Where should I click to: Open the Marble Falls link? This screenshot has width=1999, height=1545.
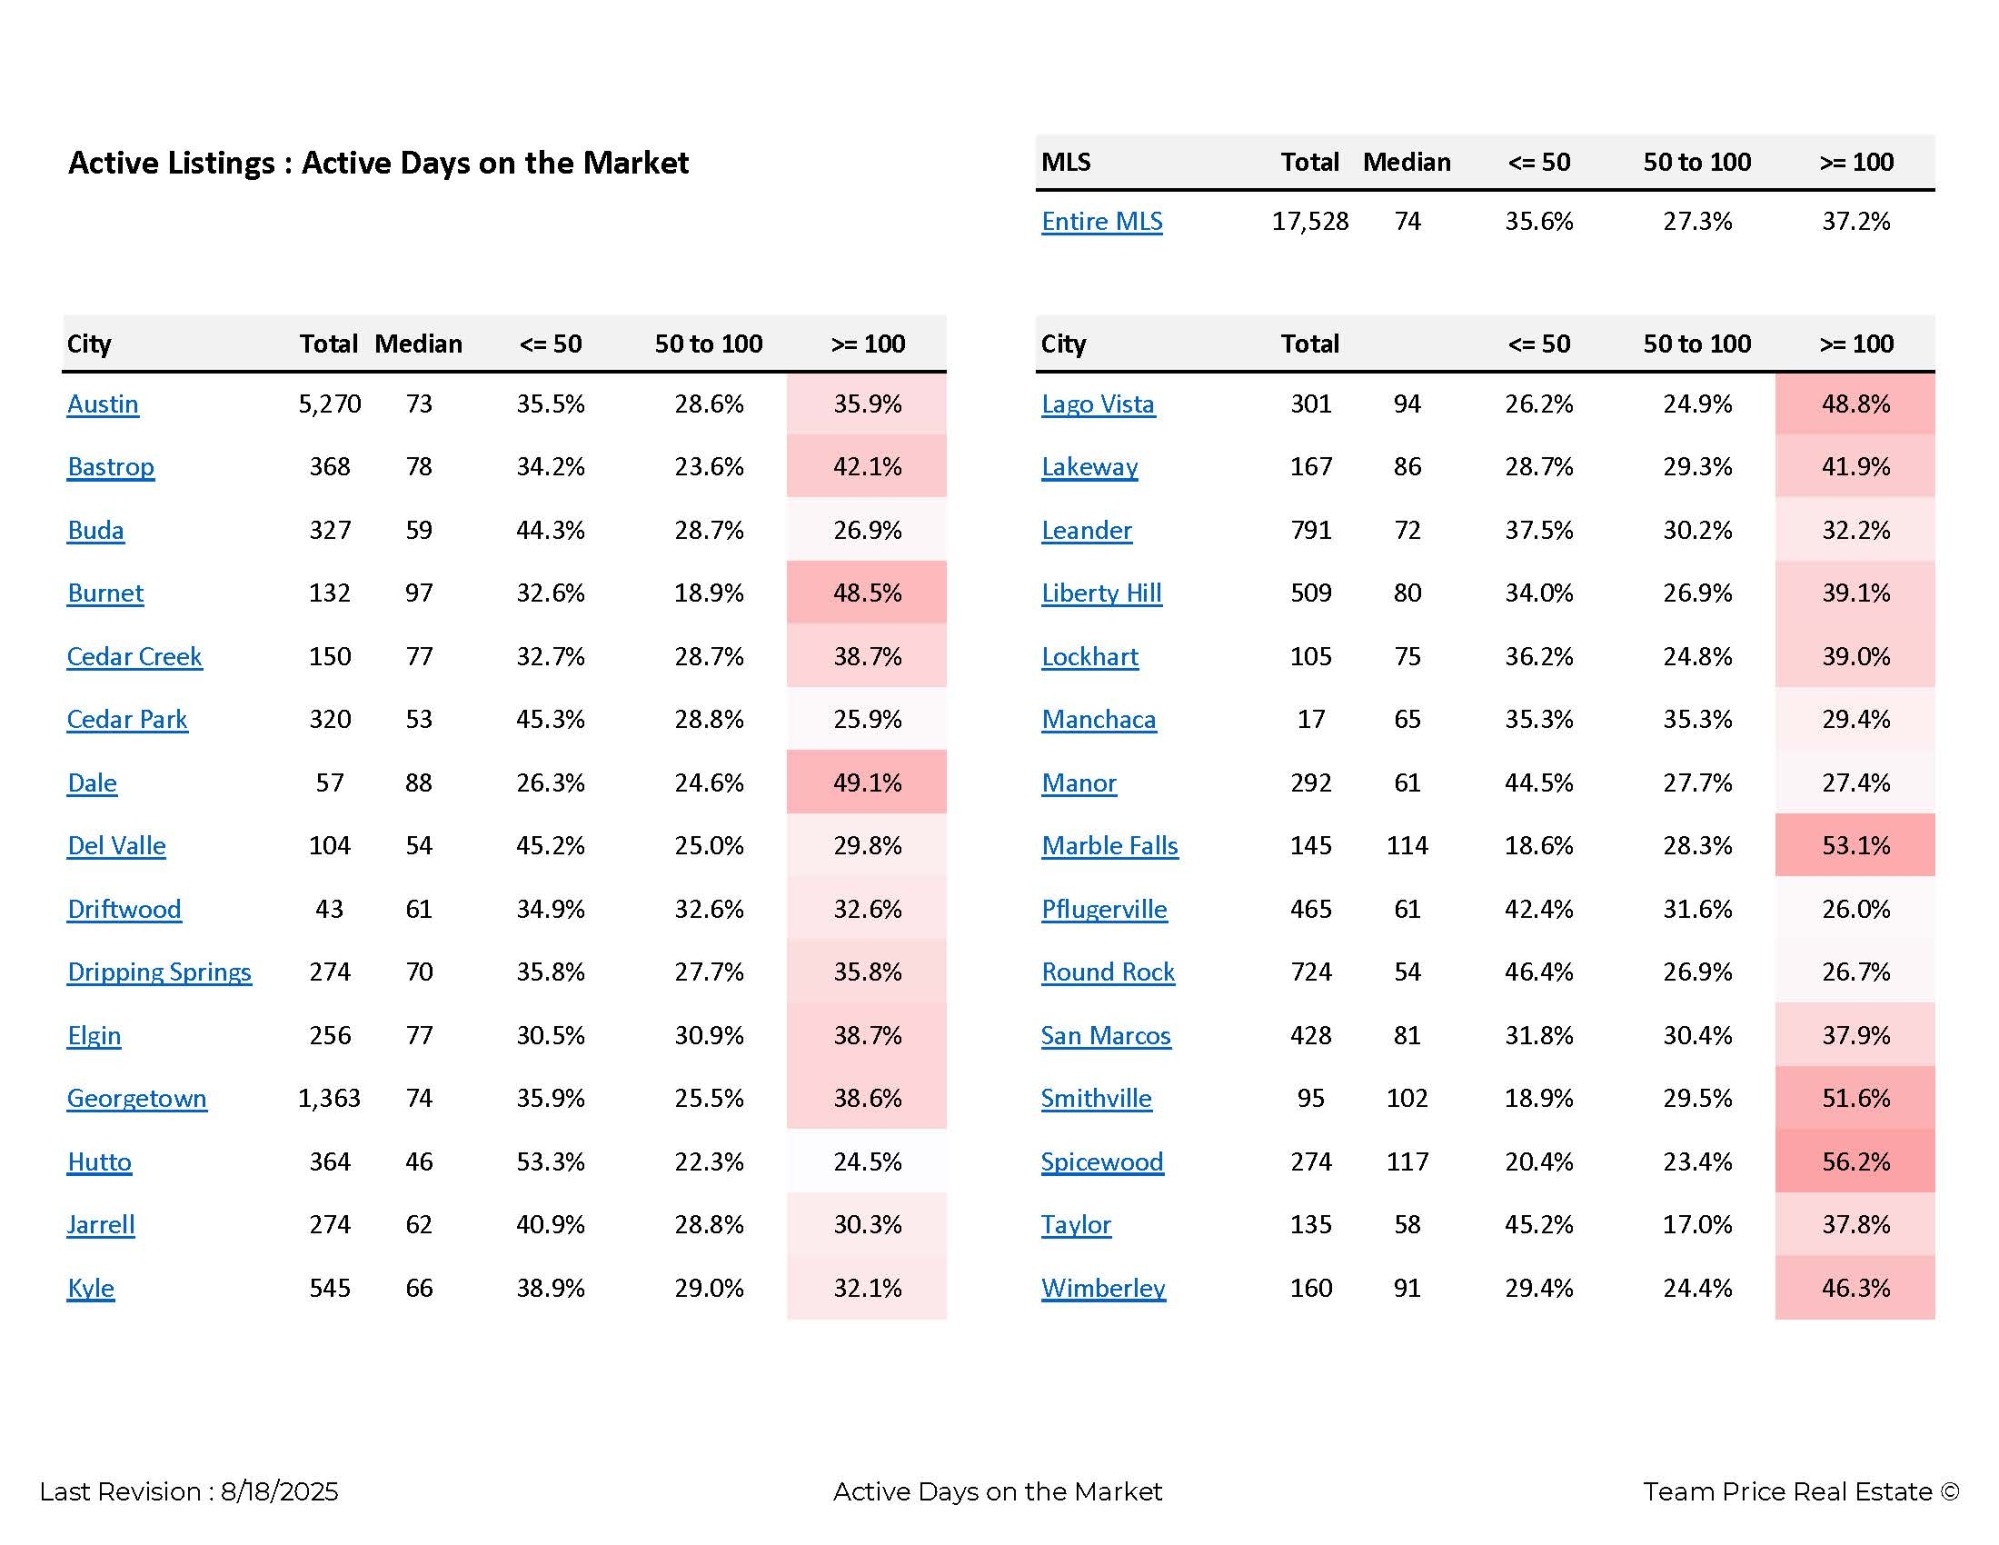point(1110,846)
